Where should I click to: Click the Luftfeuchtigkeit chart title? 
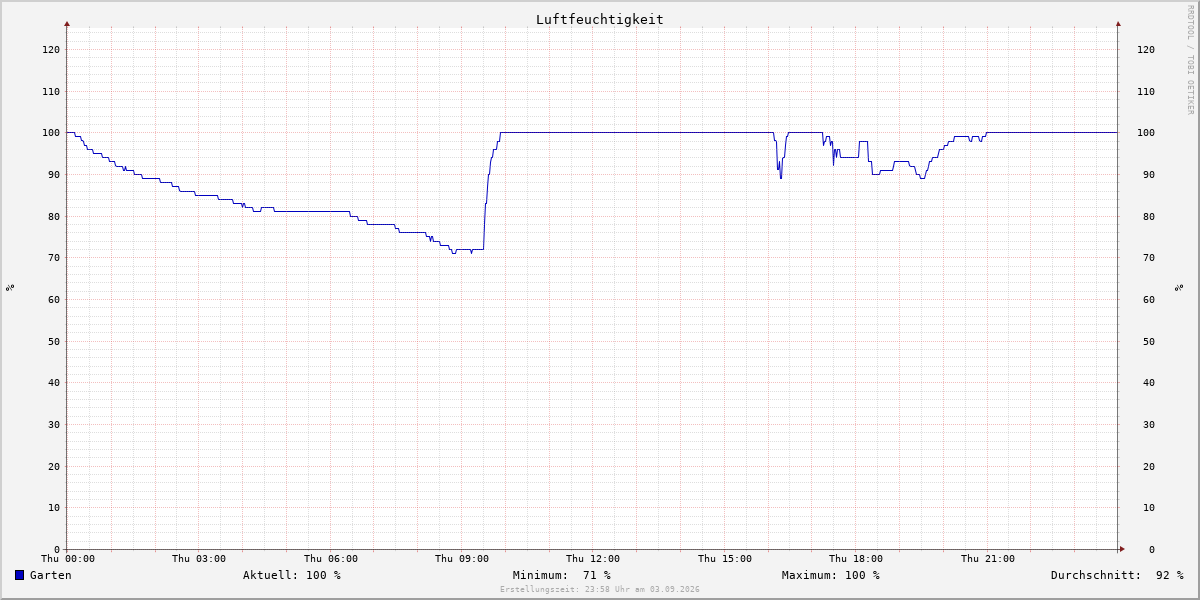click(599, 19)
